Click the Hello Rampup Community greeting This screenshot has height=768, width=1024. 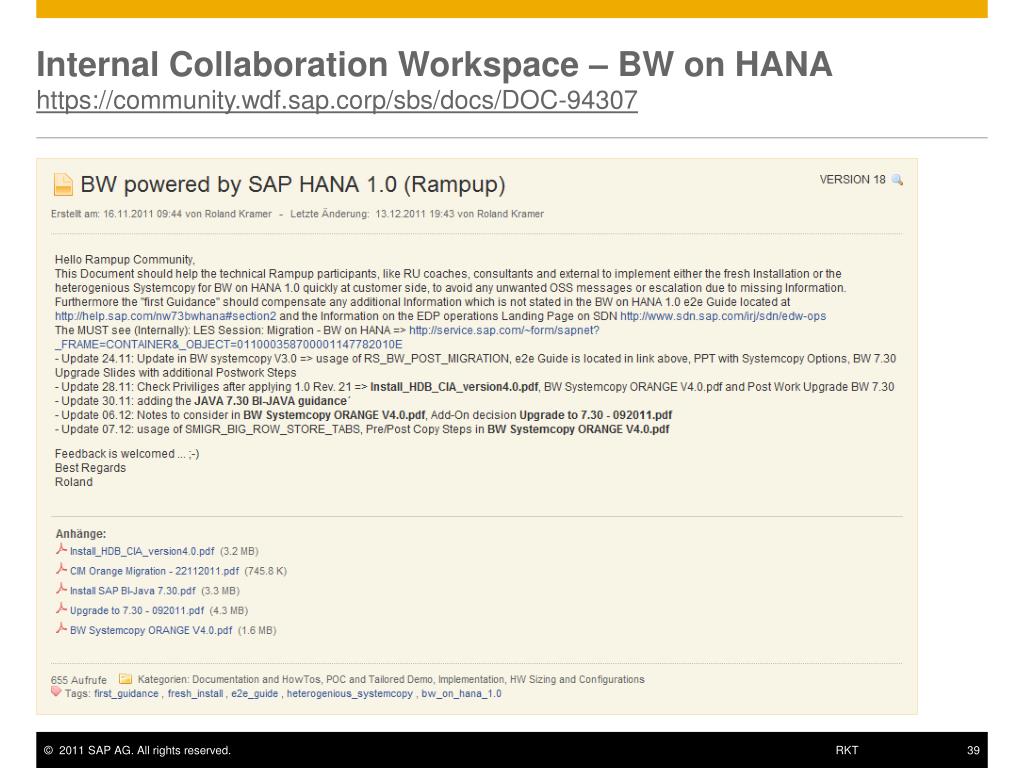pyautogui.click(x=125, y=260)
